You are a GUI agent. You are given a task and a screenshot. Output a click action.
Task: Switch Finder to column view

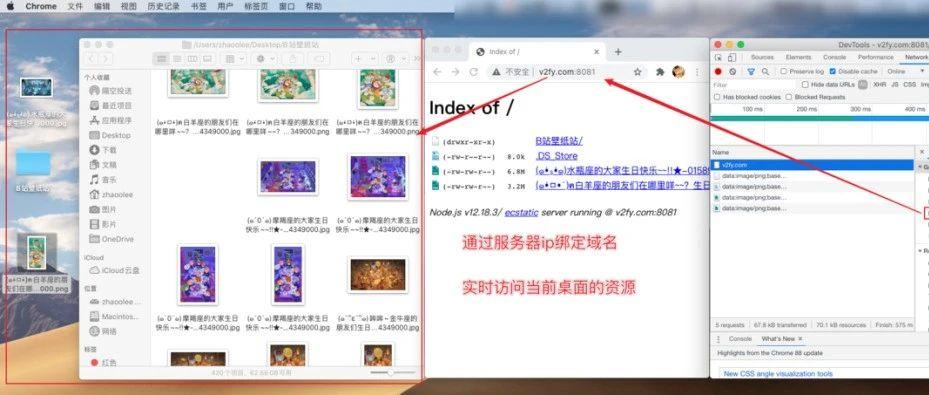tap(192, 59)
